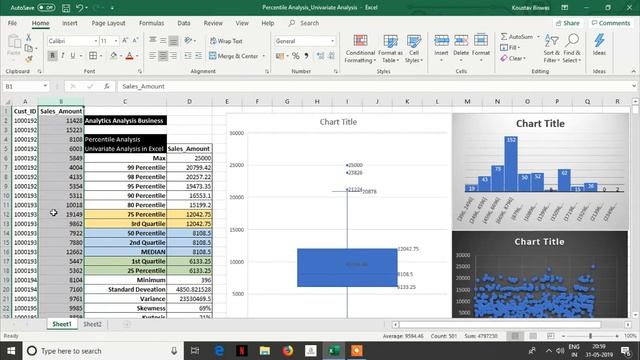
Task: Click Merge & Center button
Action: 233,56
